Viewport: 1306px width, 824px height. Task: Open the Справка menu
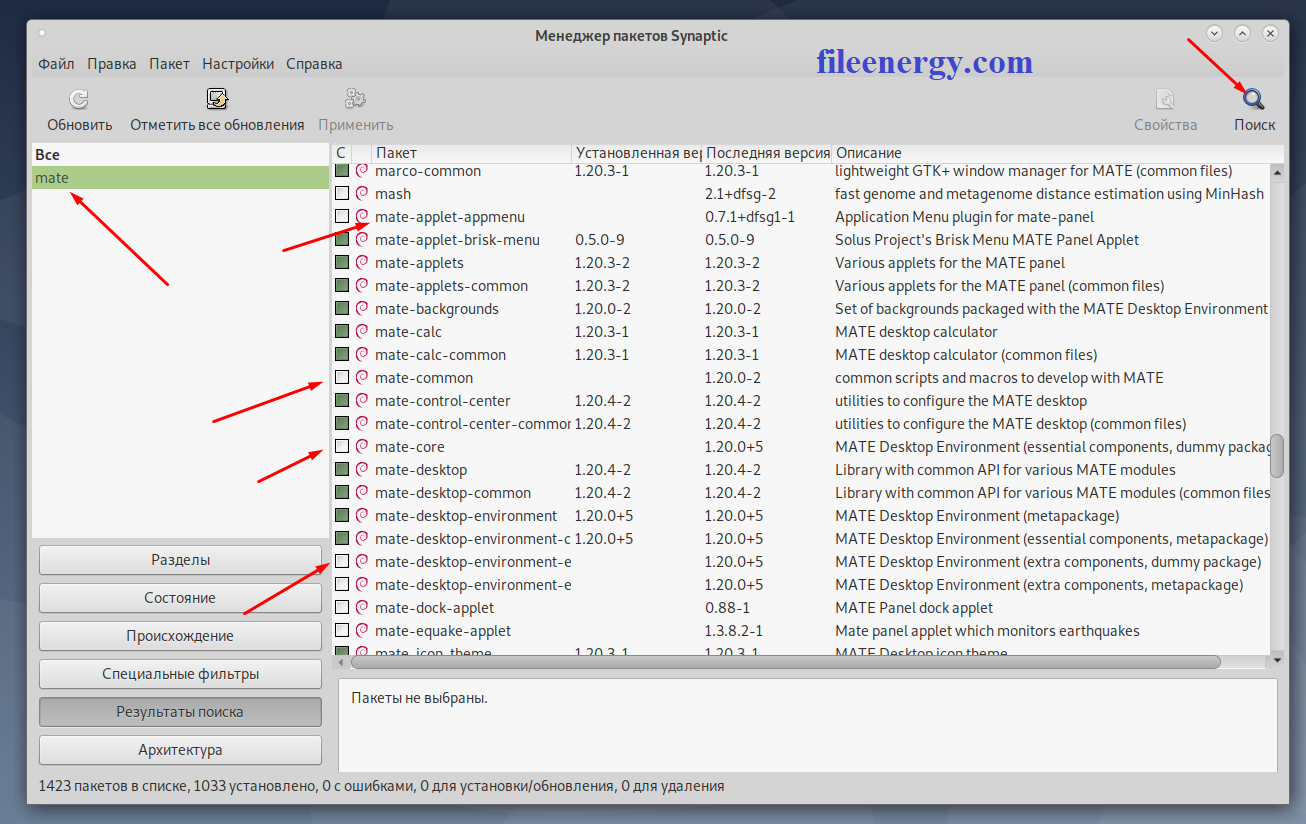tap(314, 63)
